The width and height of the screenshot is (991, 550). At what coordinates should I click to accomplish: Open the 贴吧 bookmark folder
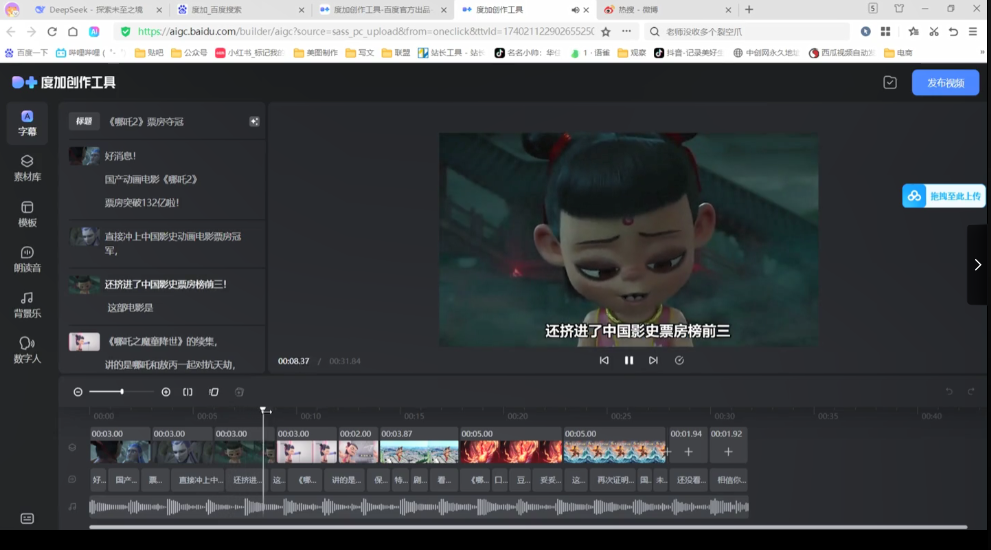(149, 52)
